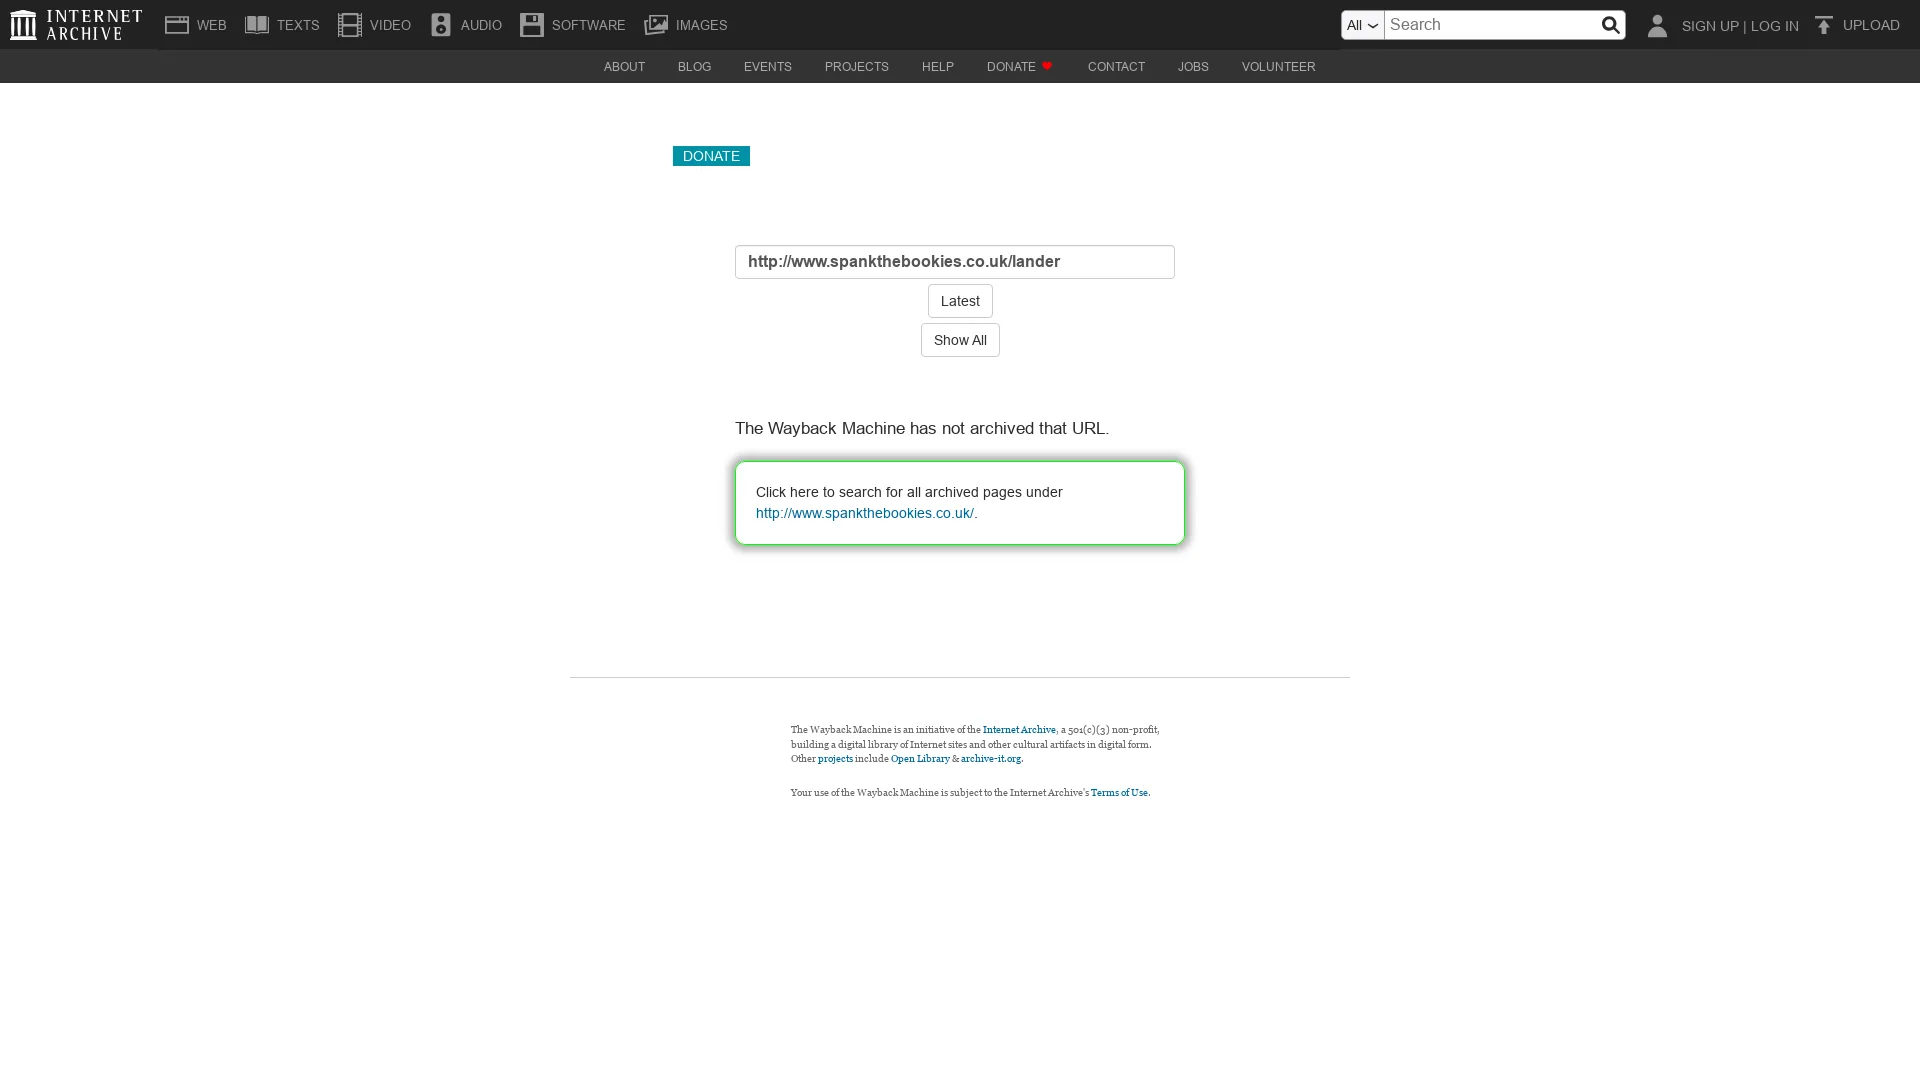Screen dimensions: 1920x1080
Task: Open the Projects menu item
Action: pos(856,67)
